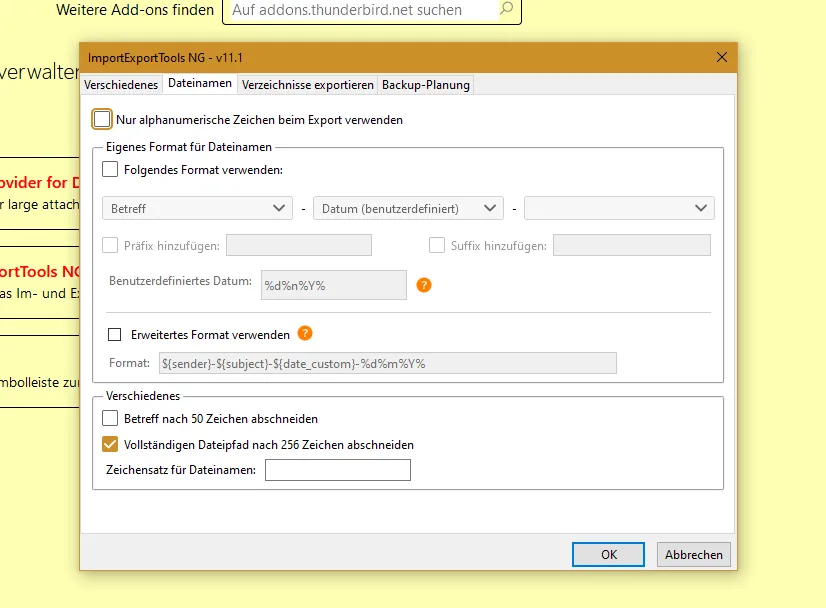The height and width of the screenshot is (608, 826).
Task: Open the Backup-Planung tab
Action: [x=426, y=85]
